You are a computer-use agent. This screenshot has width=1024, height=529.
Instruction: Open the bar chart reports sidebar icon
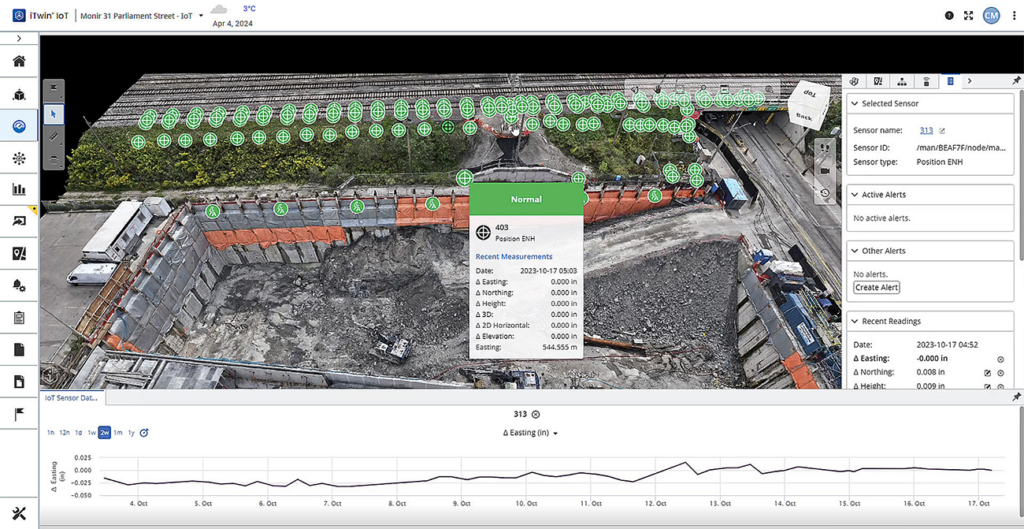pos(19,190)
